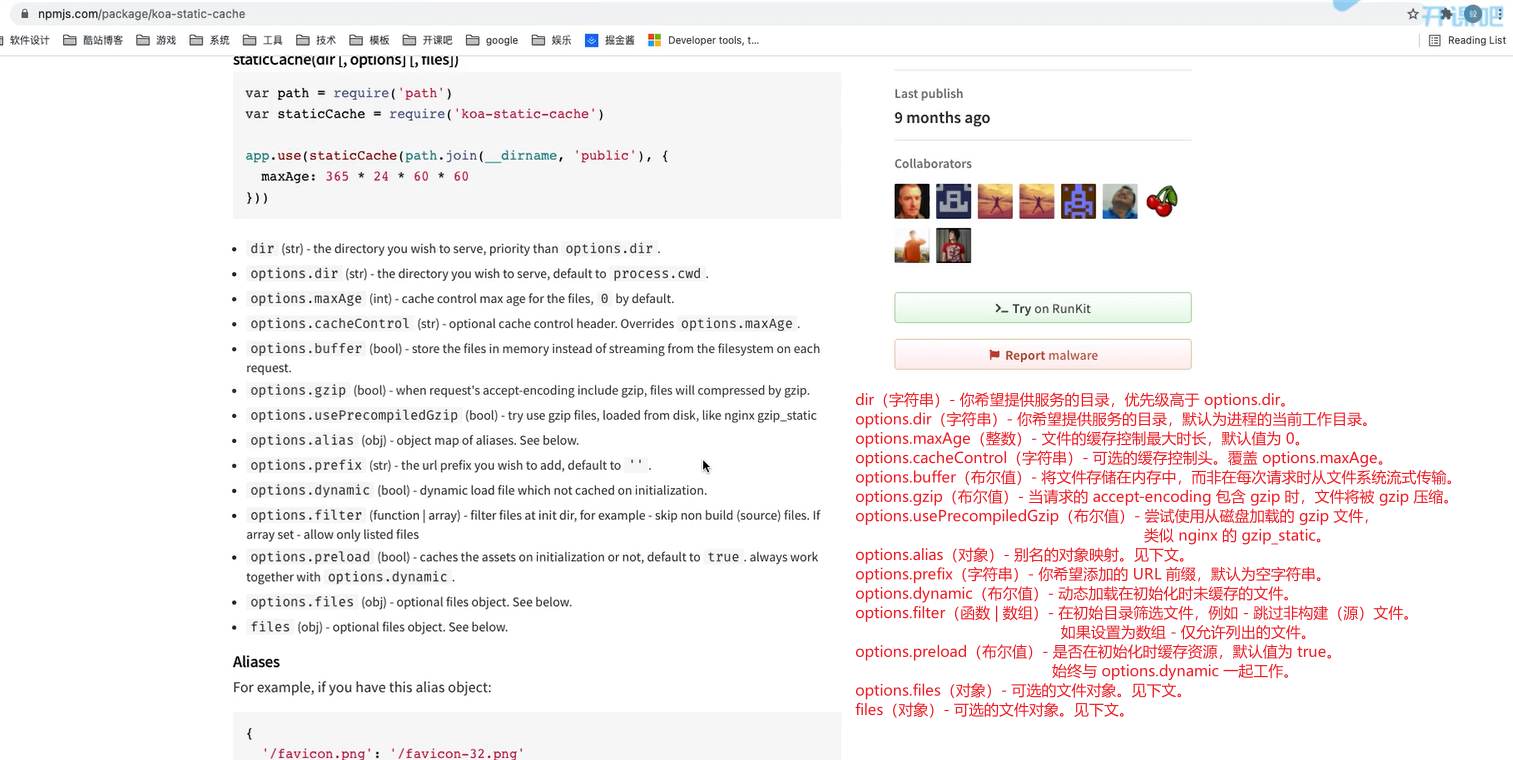Image resolution: width=1513 pixels, height=760 pixels.
Task: Click the Report malware button
Action: point(1042,354)
